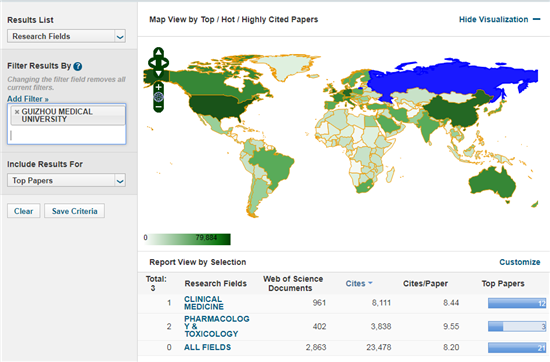Pan the map up
Screen dimensions: 550x362
[x=159, y=53]
